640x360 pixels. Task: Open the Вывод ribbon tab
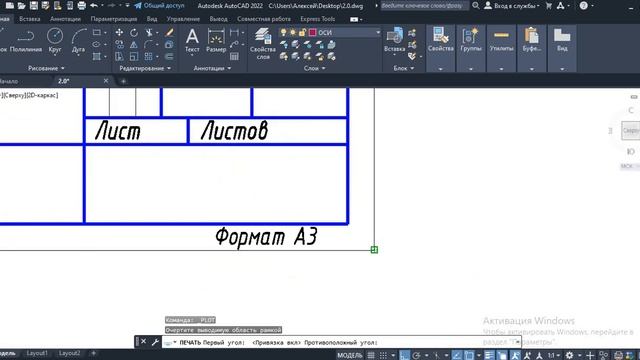[218, 19]
